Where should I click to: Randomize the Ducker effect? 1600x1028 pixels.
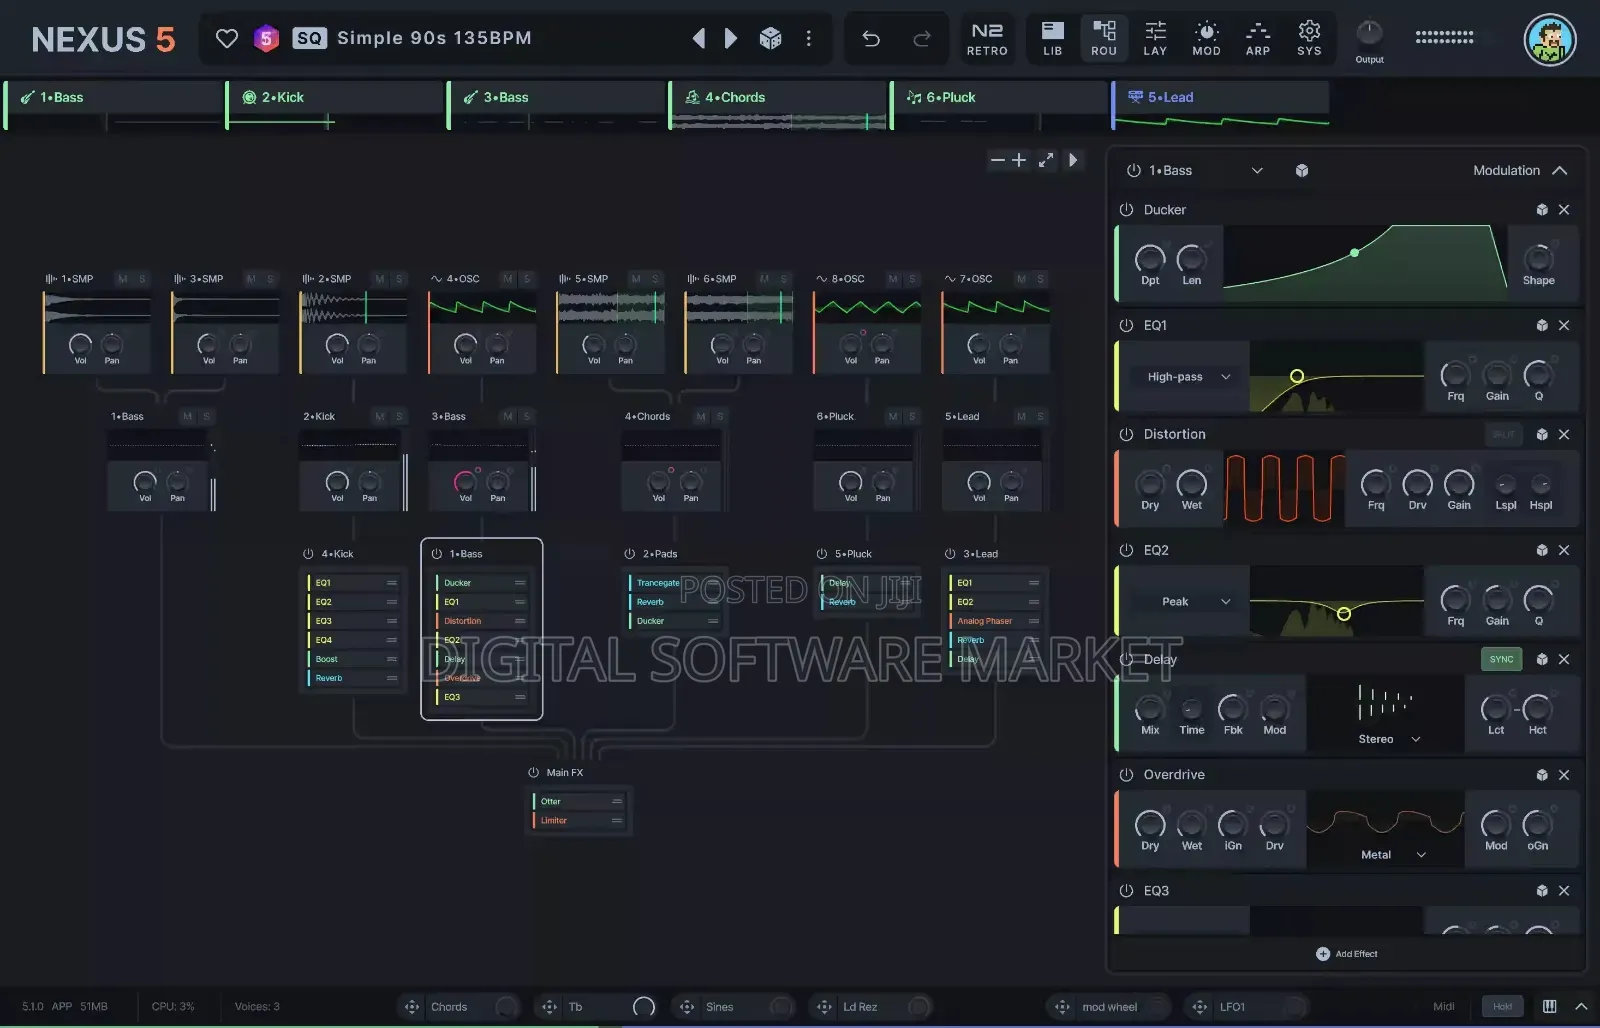[x=1542, y=210]
